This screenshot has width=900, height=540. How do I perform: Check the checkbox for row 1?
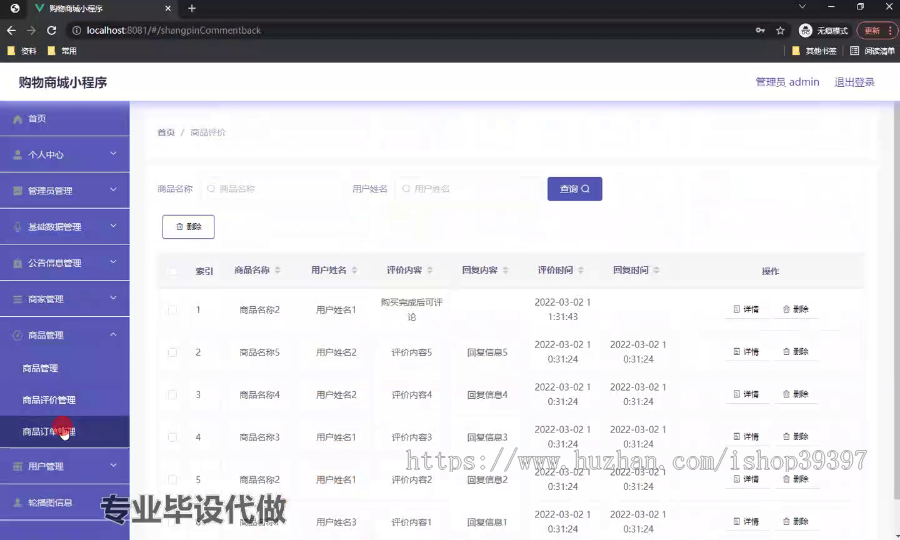[x=172, y=310]
